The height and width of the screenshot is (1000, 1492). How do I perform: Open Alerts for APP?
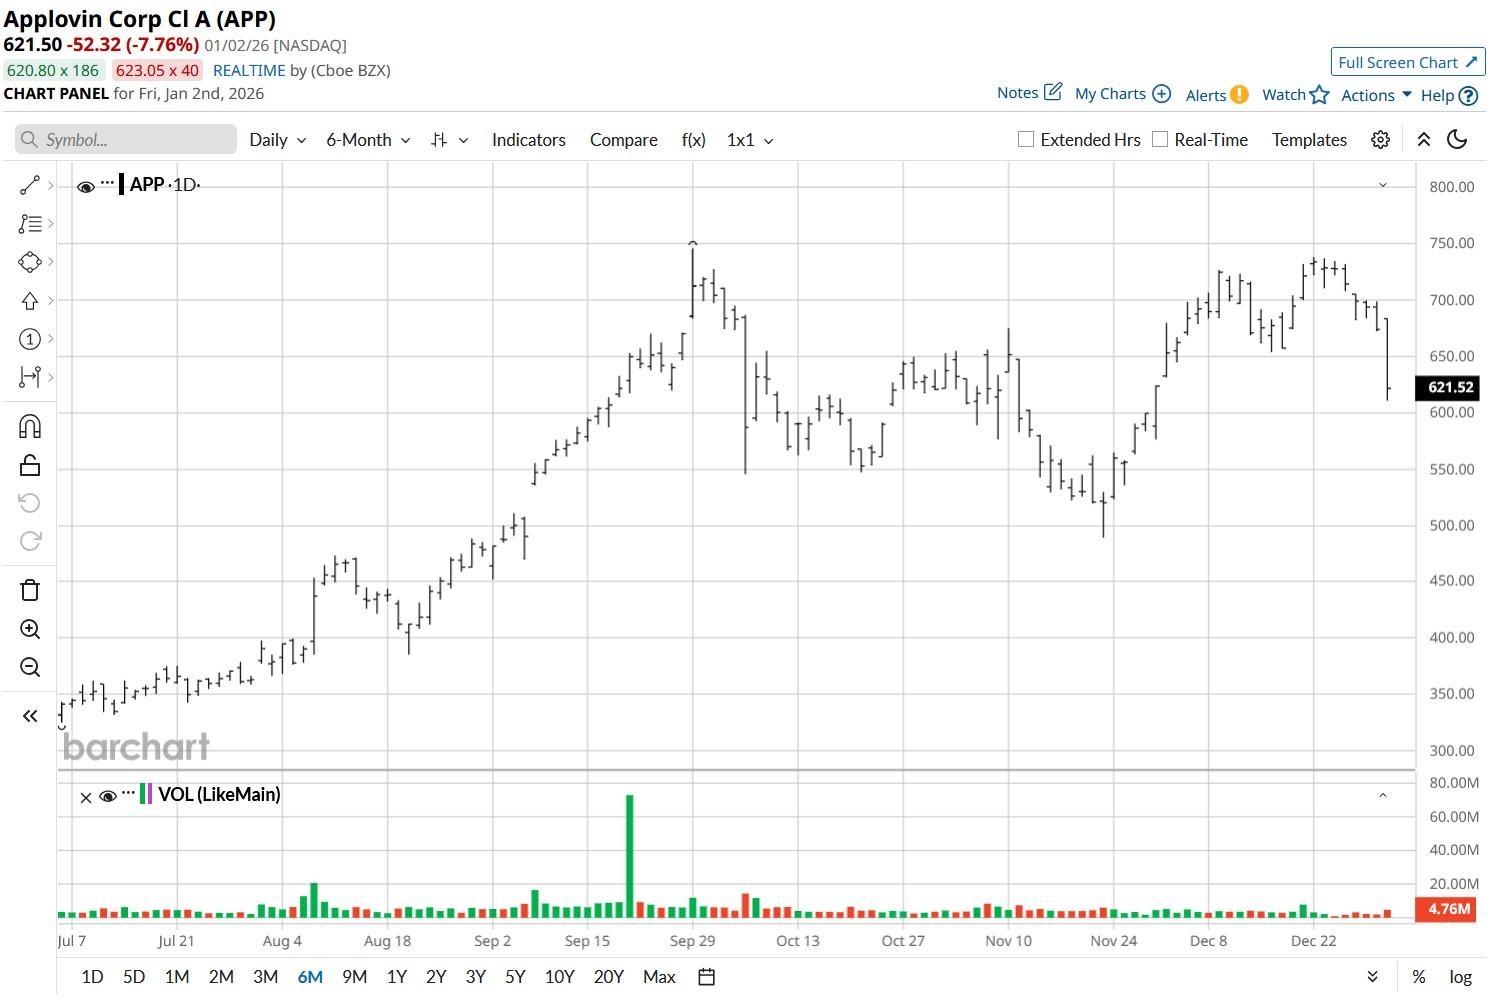click(1217, 95)
